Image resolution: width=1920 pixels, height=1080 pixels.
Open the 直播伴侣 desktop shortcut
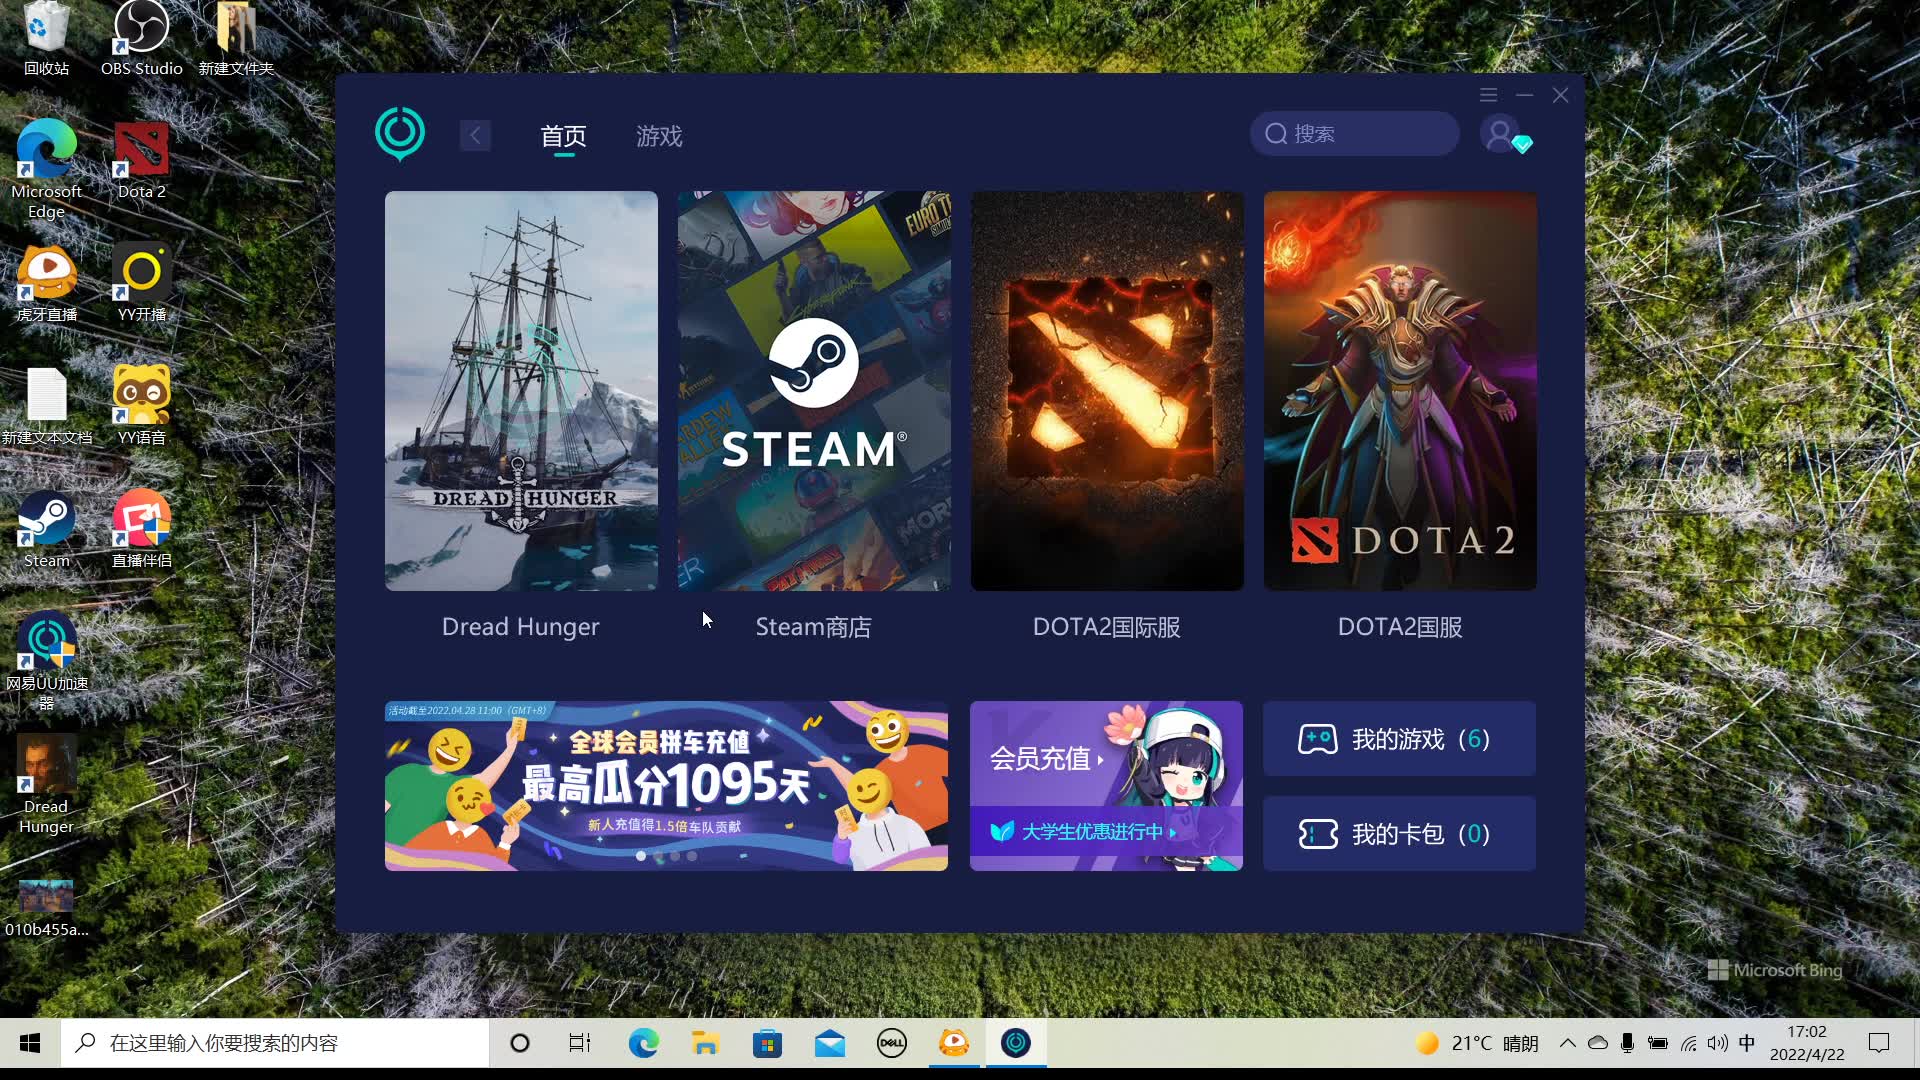point(141,530)
